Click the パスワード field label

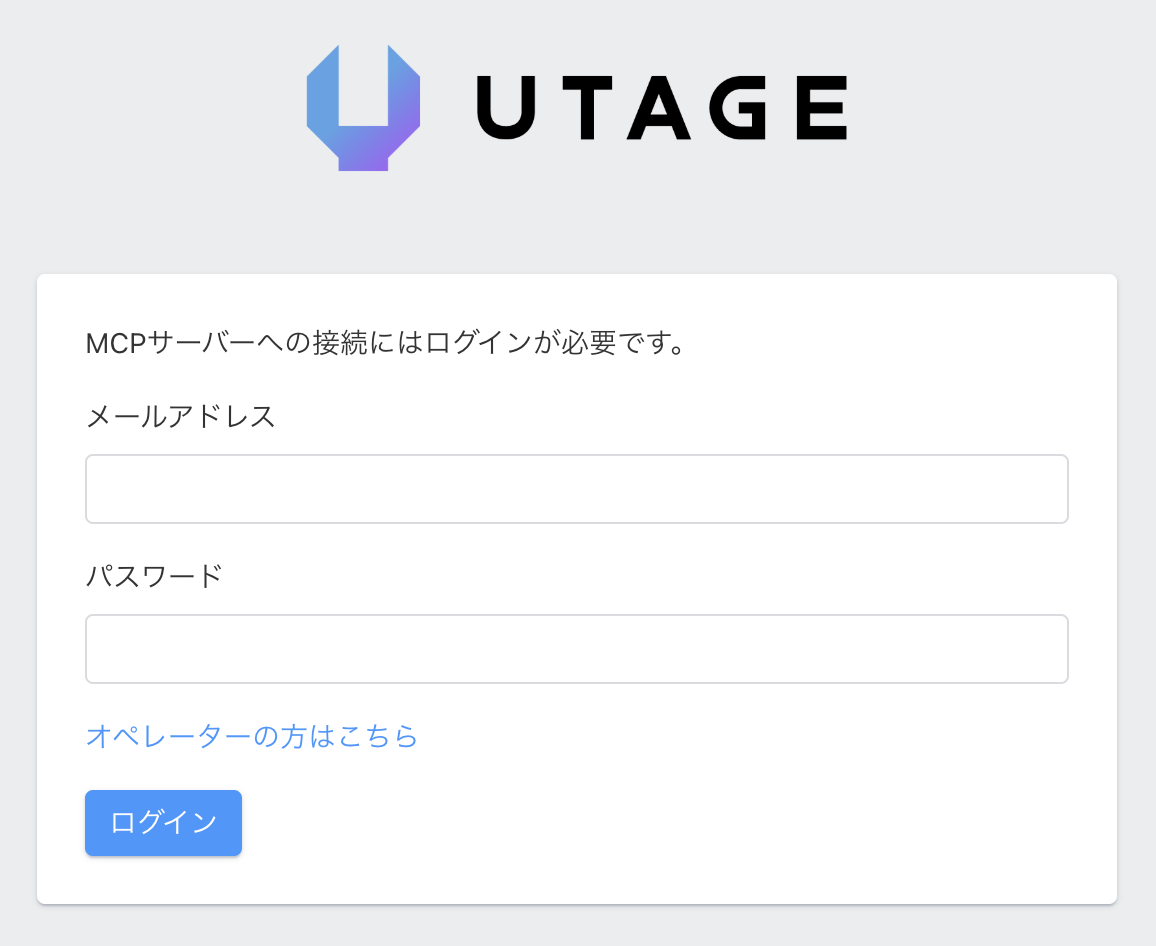(x=154, y=576)
